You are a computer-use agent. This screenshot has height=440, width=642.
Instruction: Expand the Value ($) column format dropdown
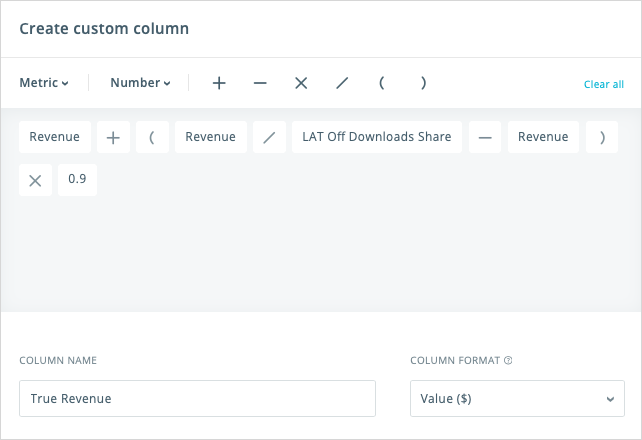tap(518, 399)
